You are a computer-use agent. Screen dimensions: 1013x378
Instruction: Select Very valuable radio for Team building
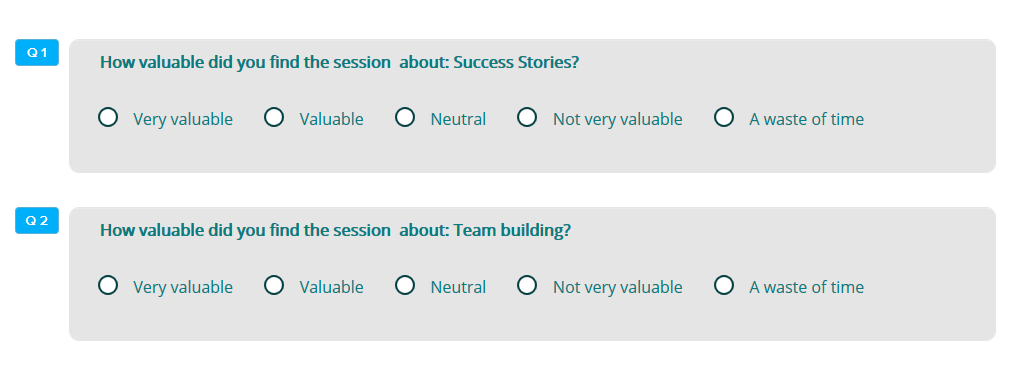[x=108, y=285]
